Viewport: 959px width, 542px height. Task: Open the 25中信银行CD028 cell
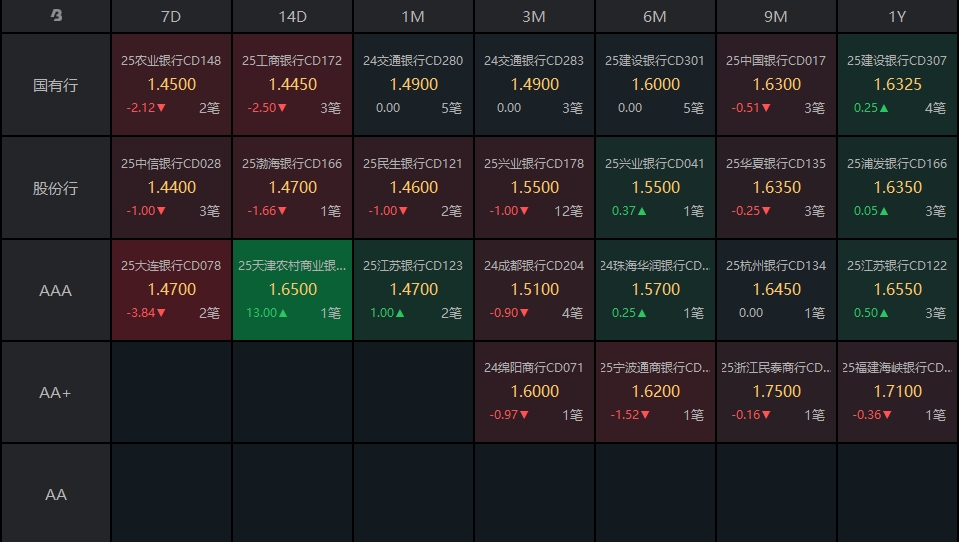pyautogui.click(x=171, y=187)
